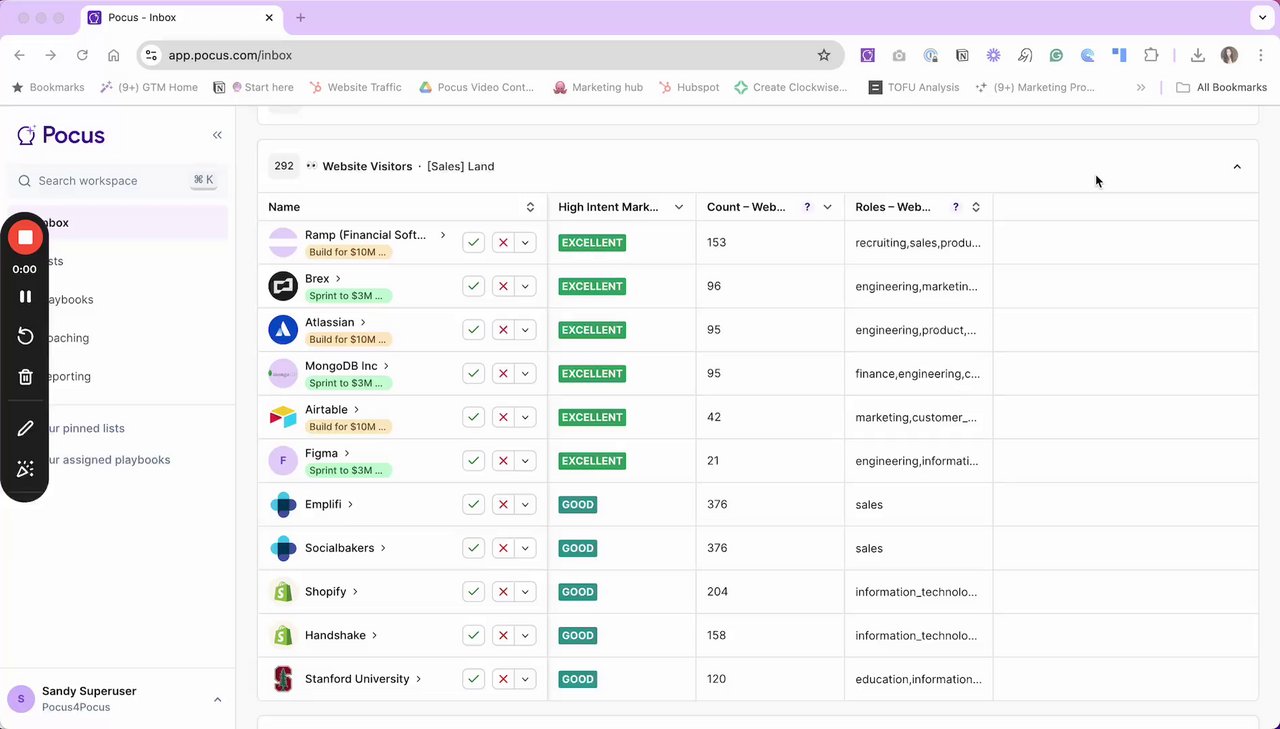The width and height of the screenshot is (1280, 729).
Task: Bookmark this page with the star icon
Action: (x=824, y=55)
